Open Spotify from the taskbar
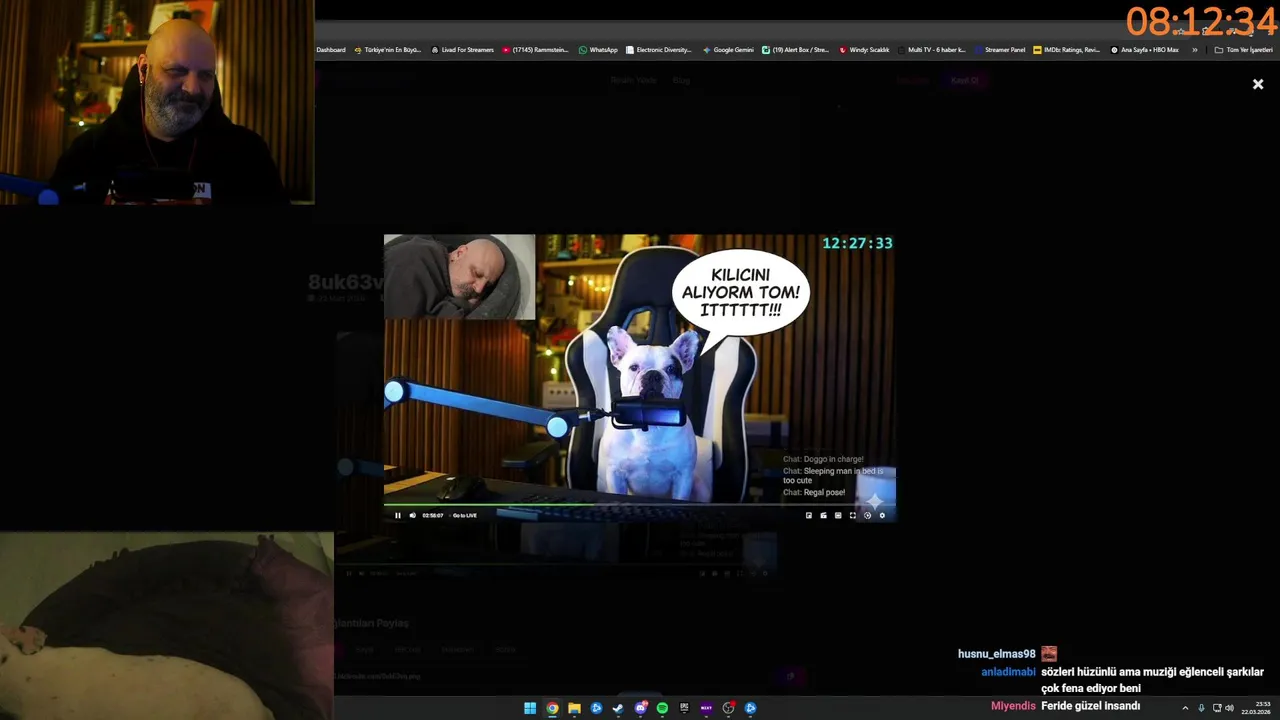The image size is (1280, 720). pyautogui.click(x=662, y=708)
